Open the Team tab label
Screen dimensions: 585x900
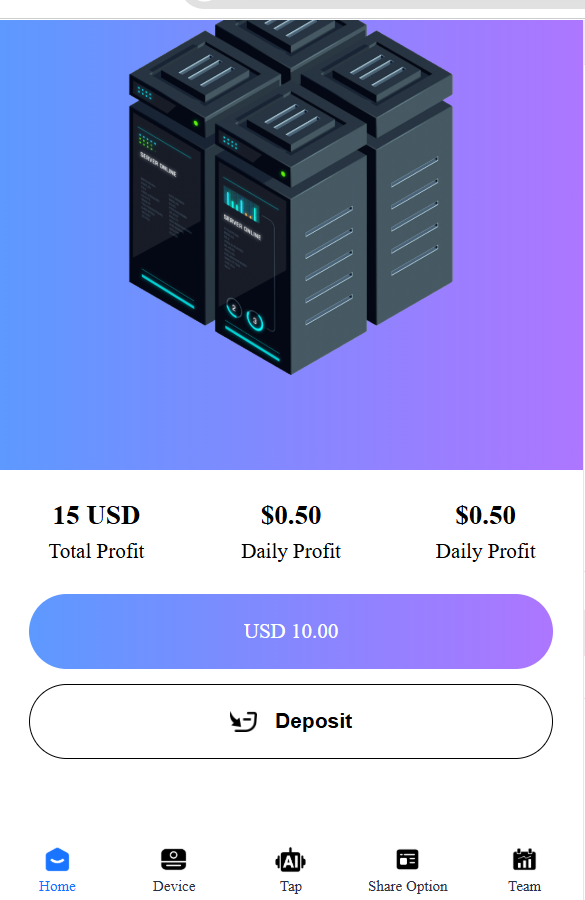coord(524,886)
